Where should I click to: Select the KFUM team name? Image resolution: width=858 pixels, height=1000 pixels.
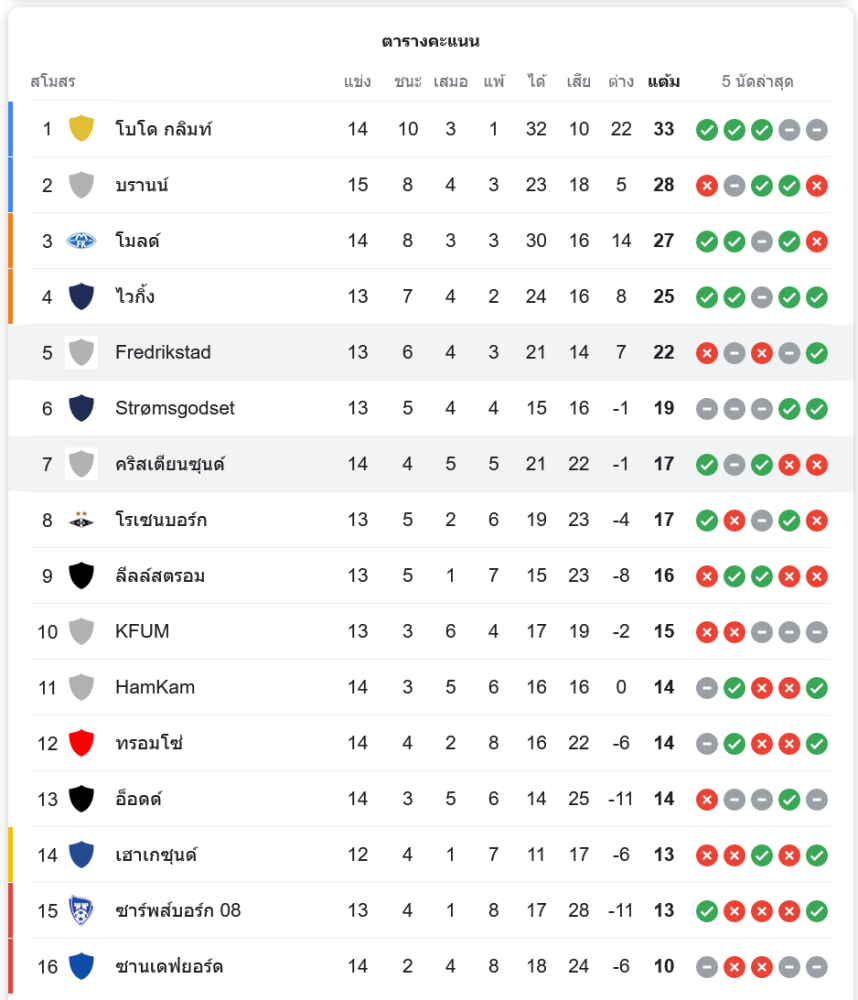point(142,631)
